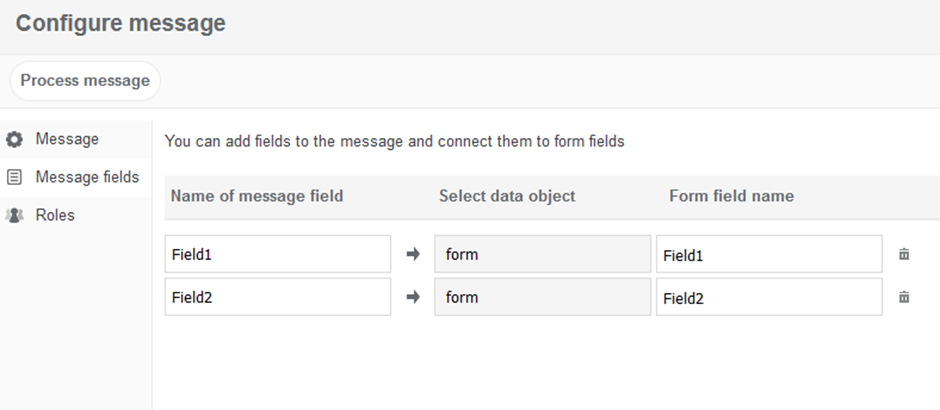Delete the Field2 row with trash icon
The image size is (940, 410).
904,297
